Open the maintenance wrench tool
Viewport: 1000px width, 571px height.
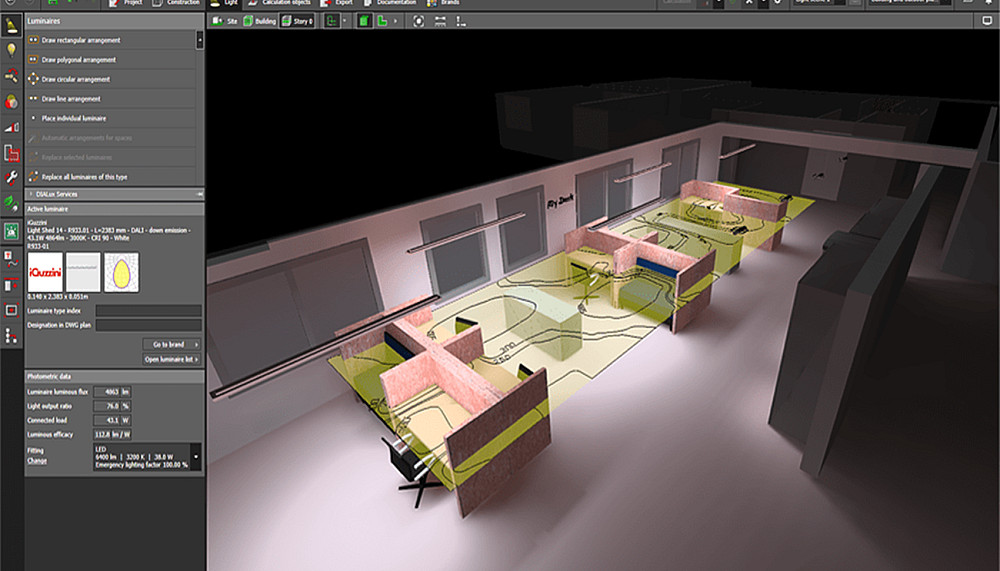11,178
